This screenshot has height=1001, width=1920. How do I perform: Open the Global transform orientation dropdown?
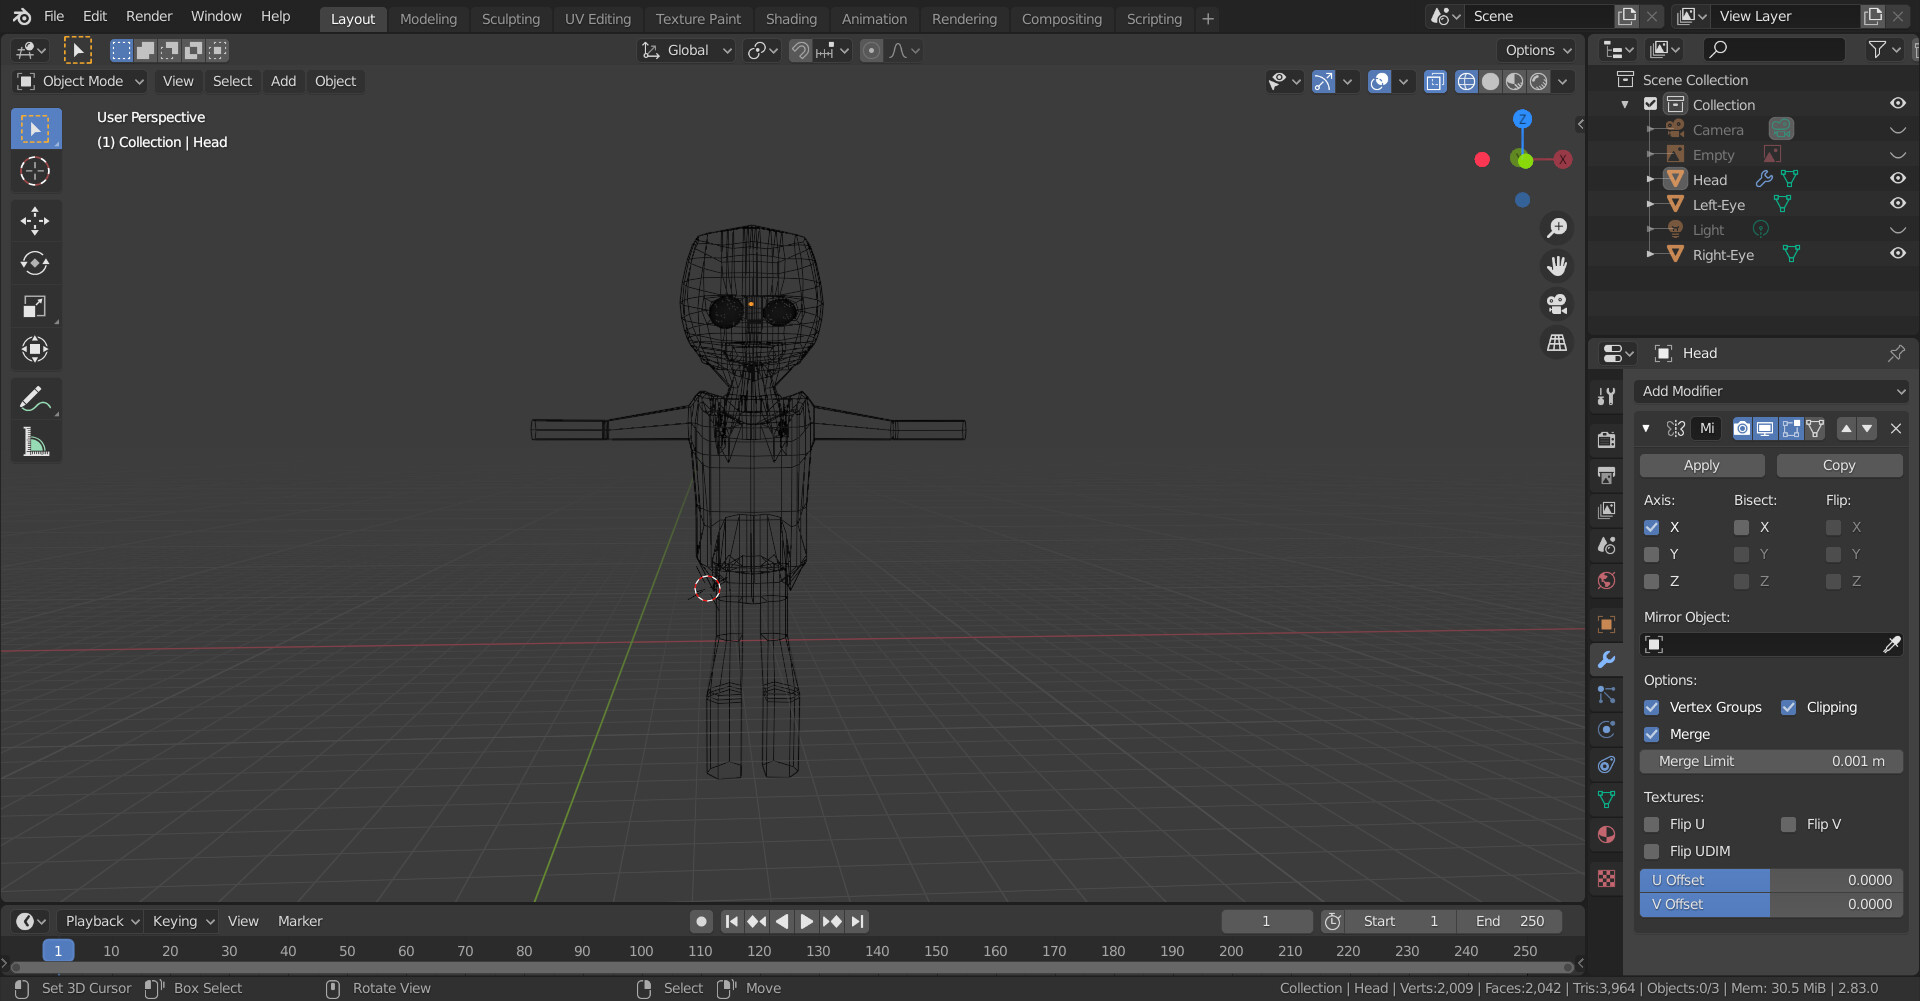point(686,50)
